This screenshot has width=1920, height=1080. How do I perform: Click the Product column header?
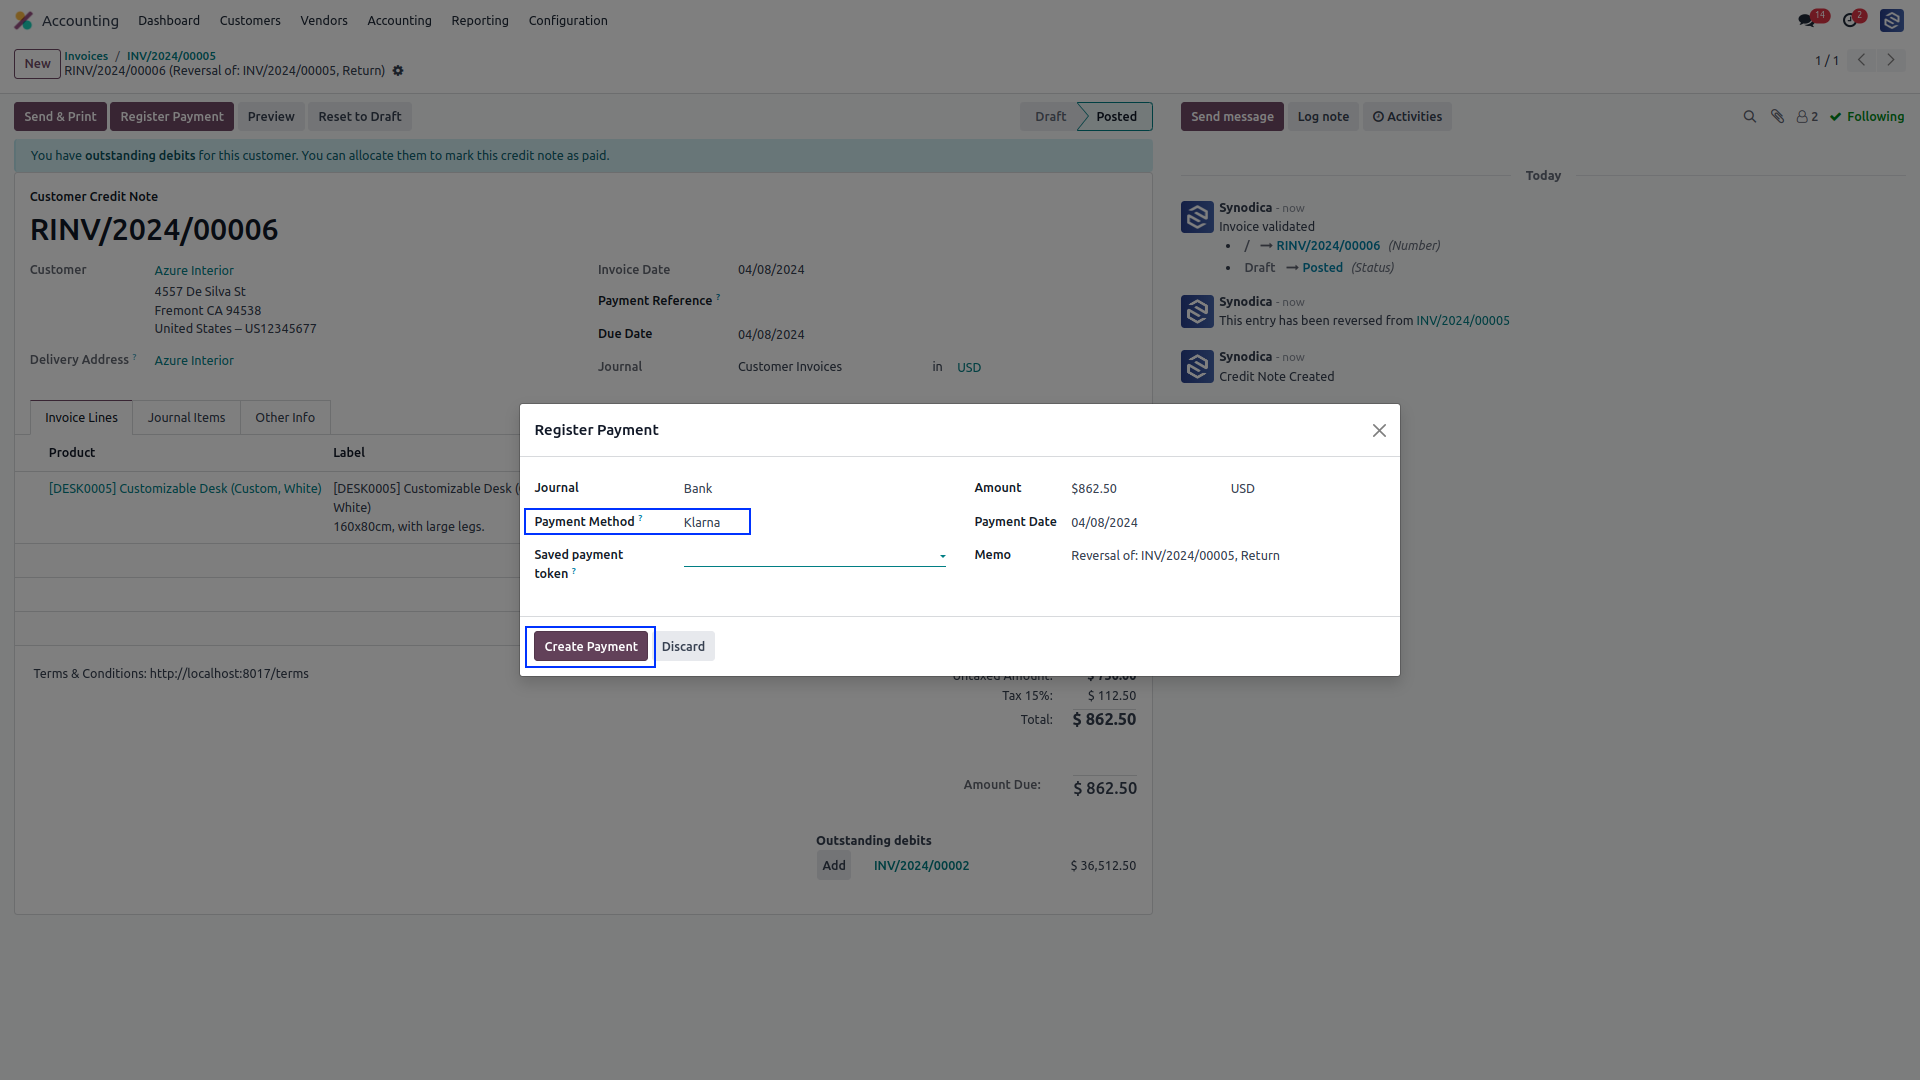(x=72, y=453)
